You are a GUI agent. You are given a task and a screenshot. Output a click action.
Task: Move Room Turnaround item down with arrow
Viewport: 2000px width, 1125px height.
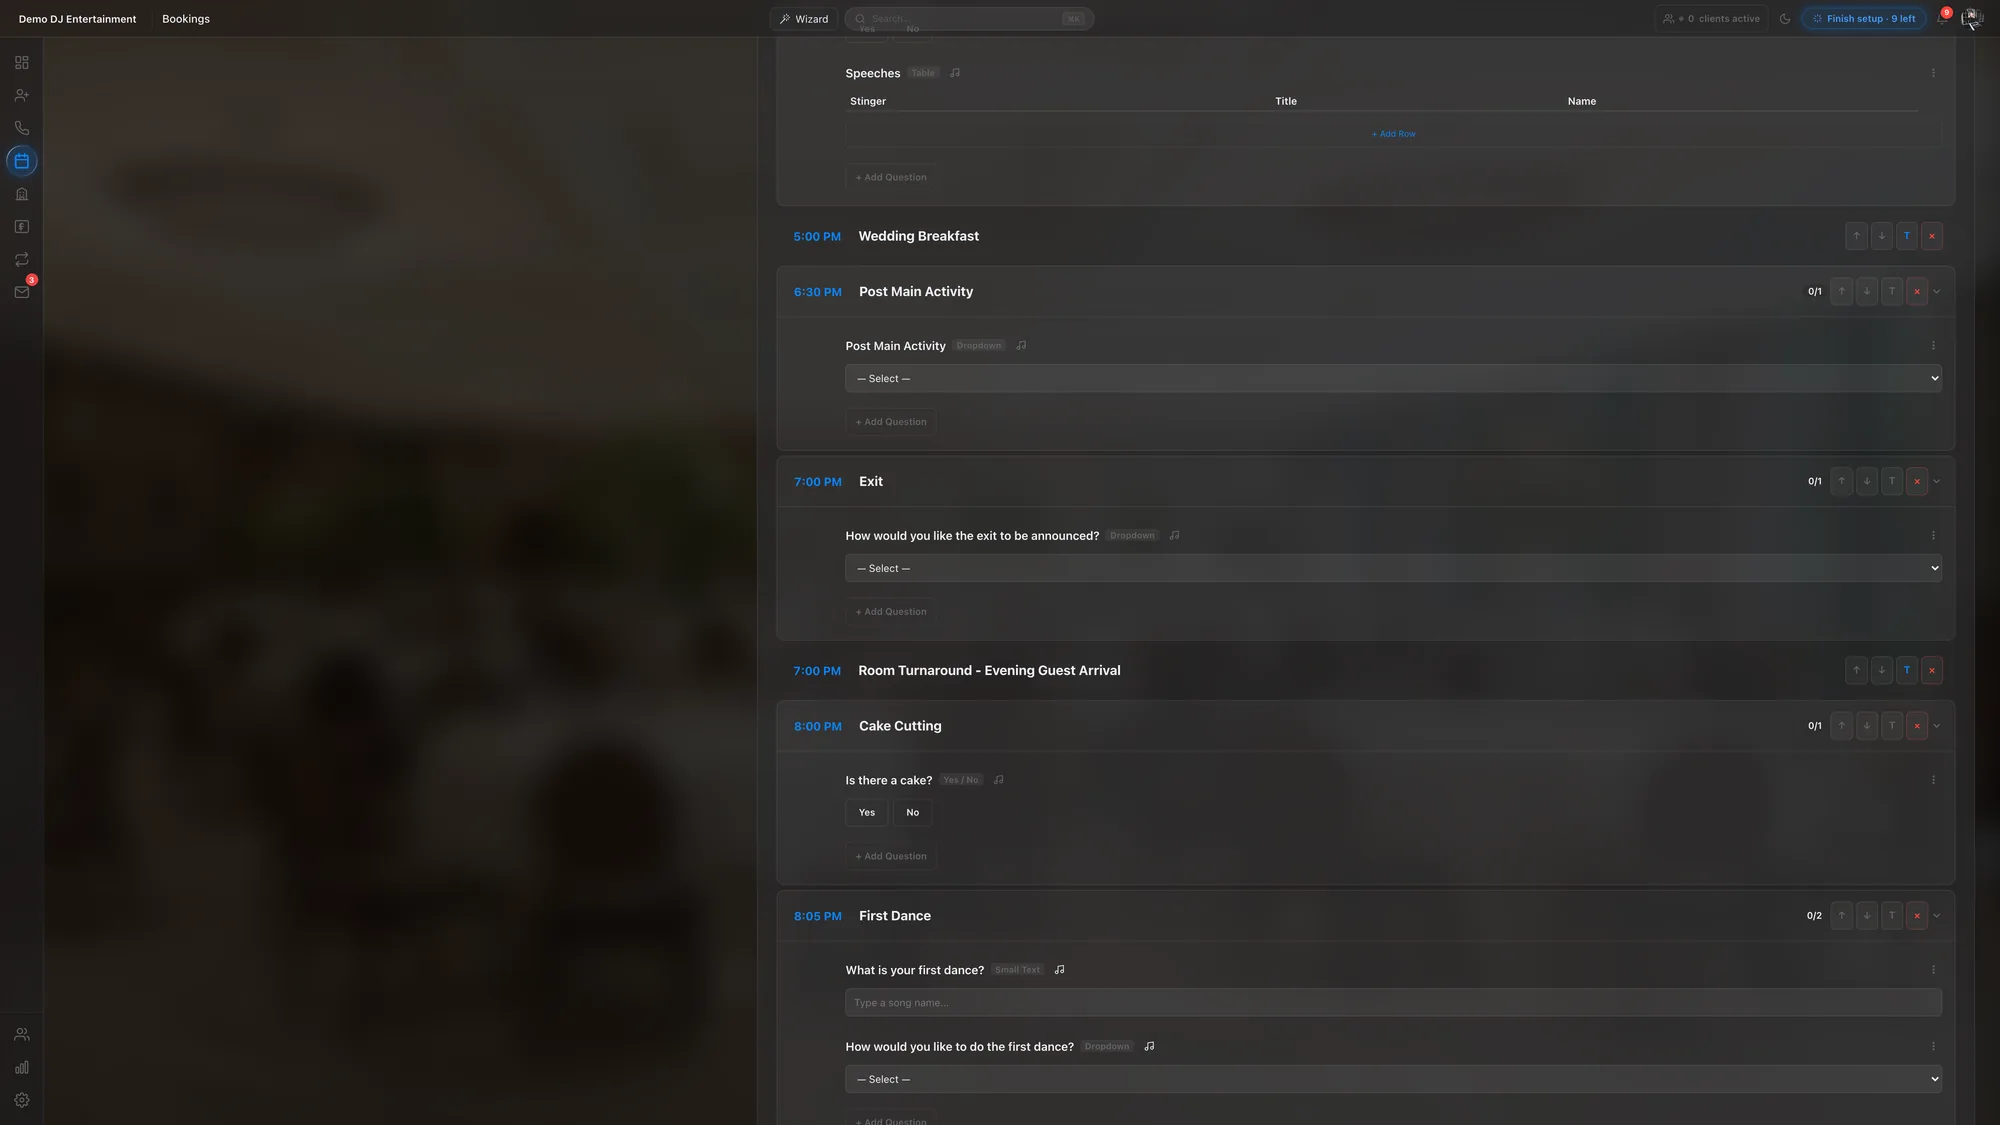pos(1882,671)
